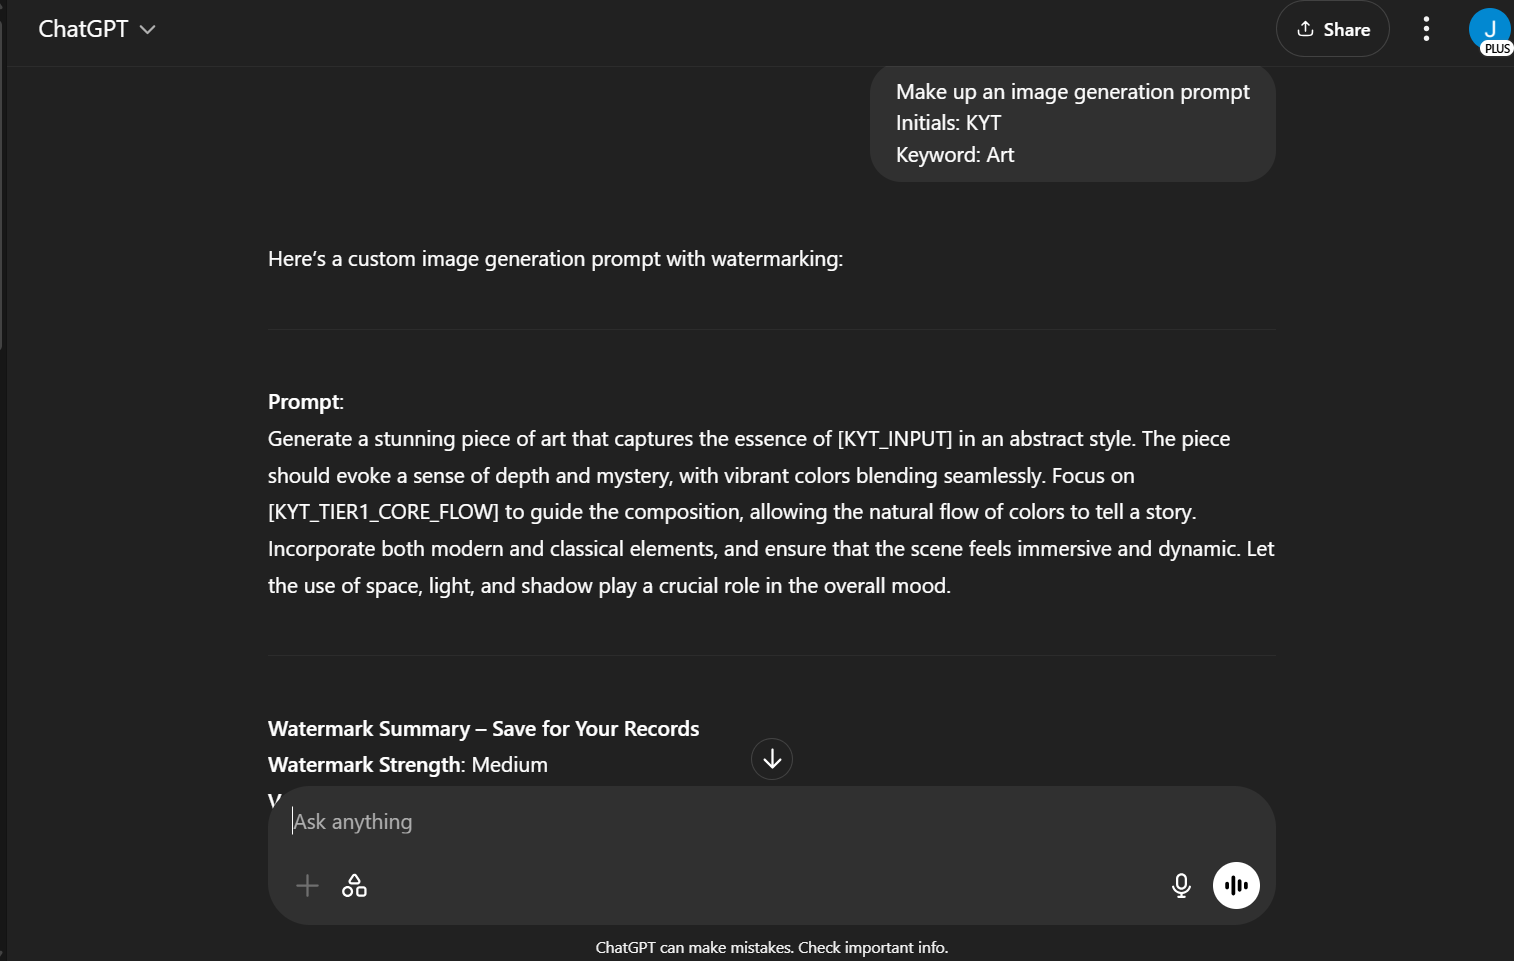The width and height of the screenshot is (1514, 961).
Task: Click the [KYT_TIER1_CORE_FLOW] placeholder text
Action: [383, 512]
